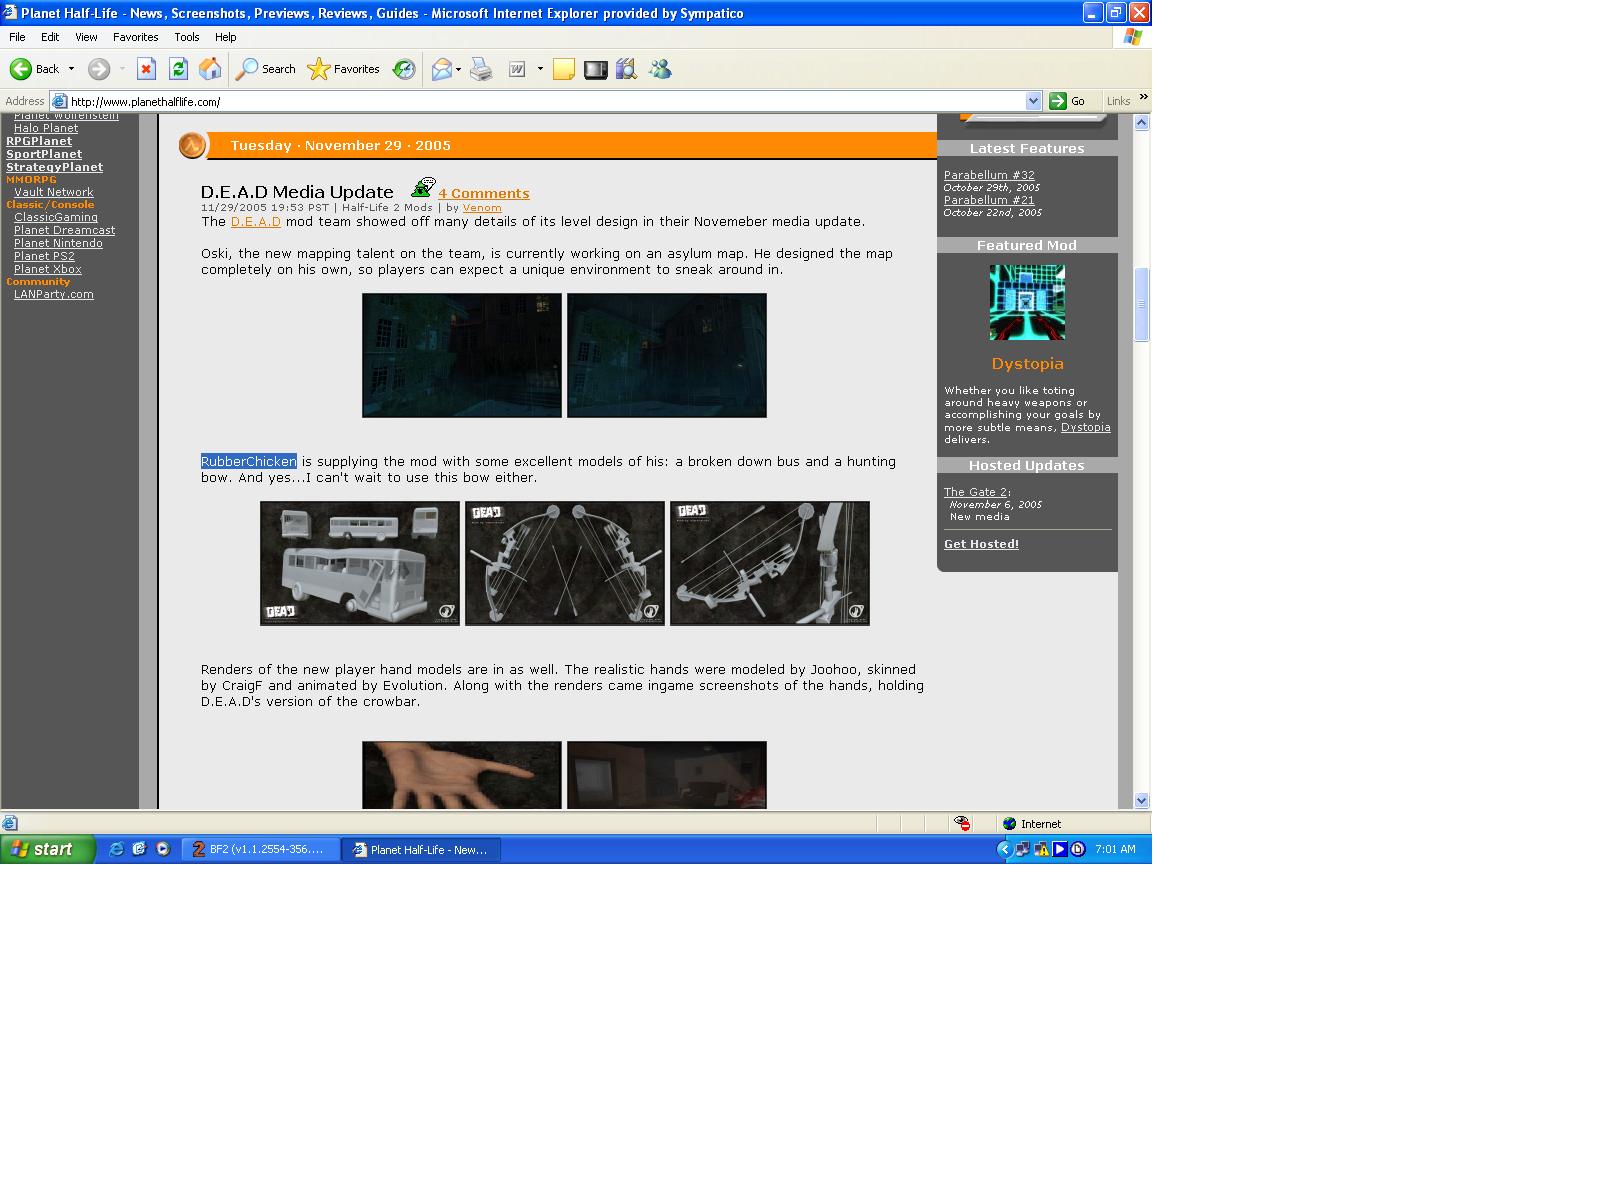Open the Dystopia featured mod thumbnail
Screen dimensions: 1600x1200
point(1027,302)
